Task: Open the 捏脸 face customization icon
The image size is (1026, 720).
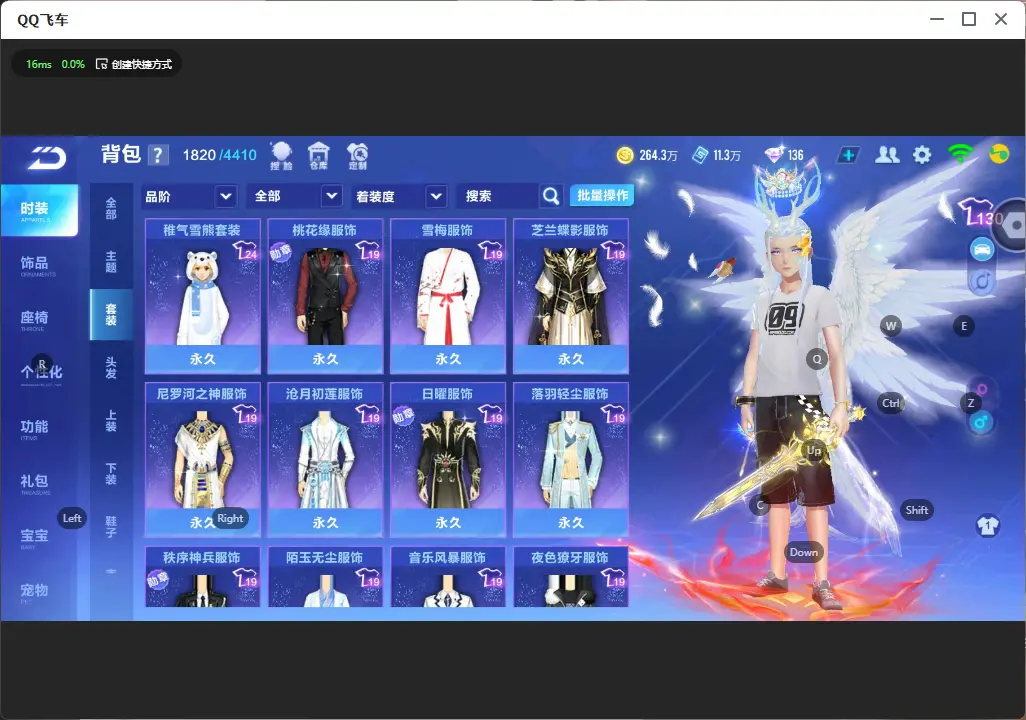Action: 281,156
